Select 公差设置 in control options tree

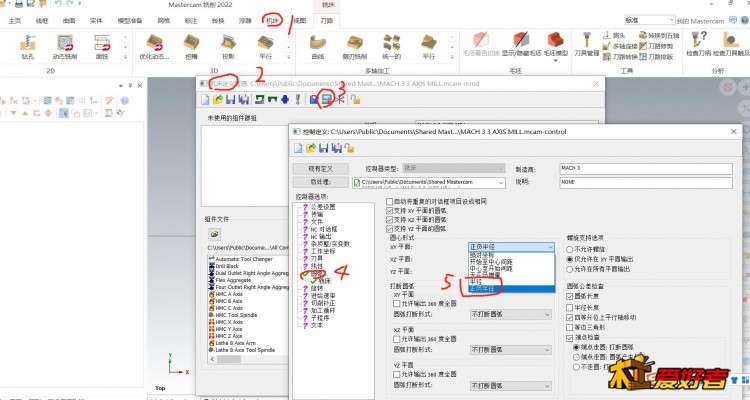coord(323,207)
